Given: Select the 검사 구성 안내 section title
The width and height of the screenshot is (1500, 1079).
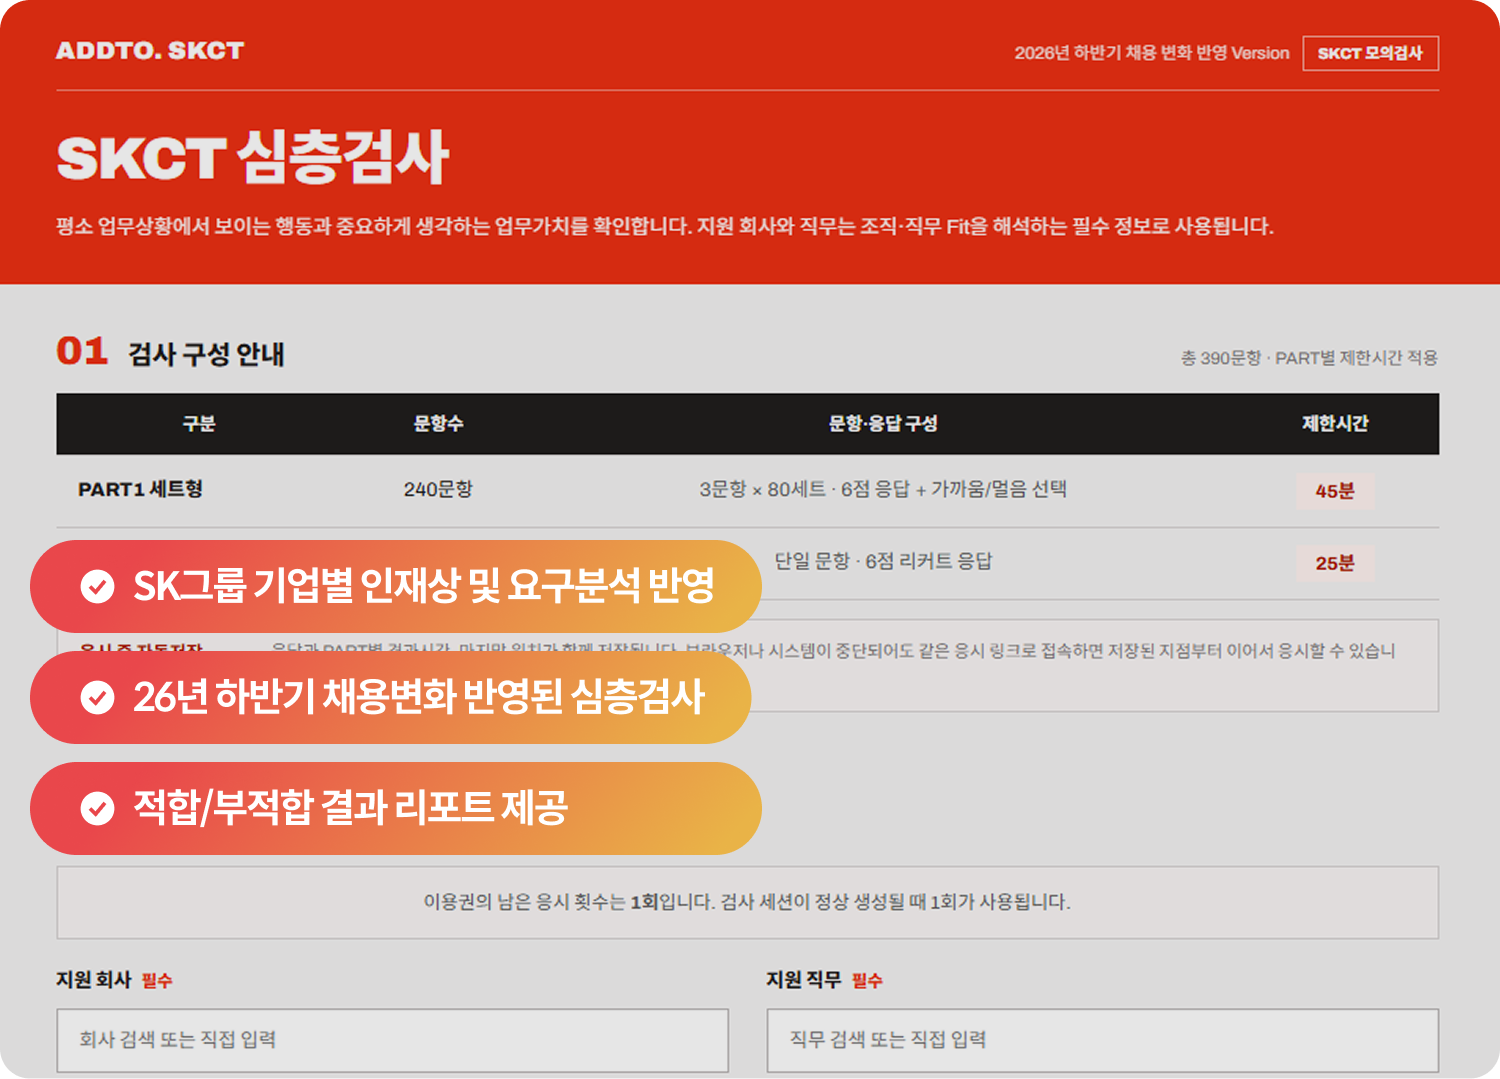Looking at the screenshot, I should (206, 354).
